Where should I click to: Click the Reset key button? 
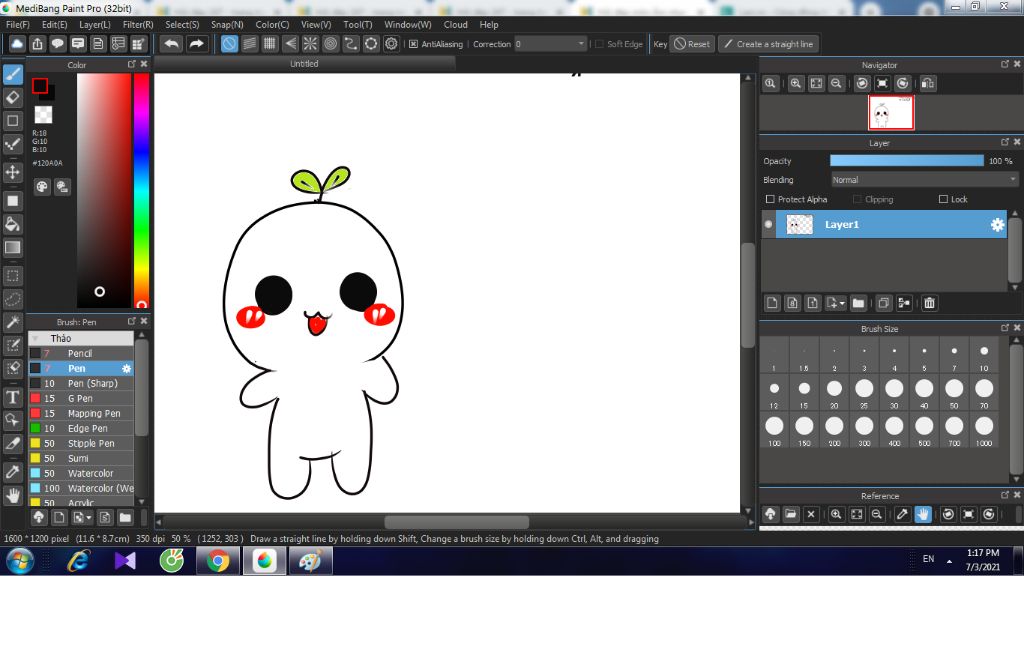(692, 44)
